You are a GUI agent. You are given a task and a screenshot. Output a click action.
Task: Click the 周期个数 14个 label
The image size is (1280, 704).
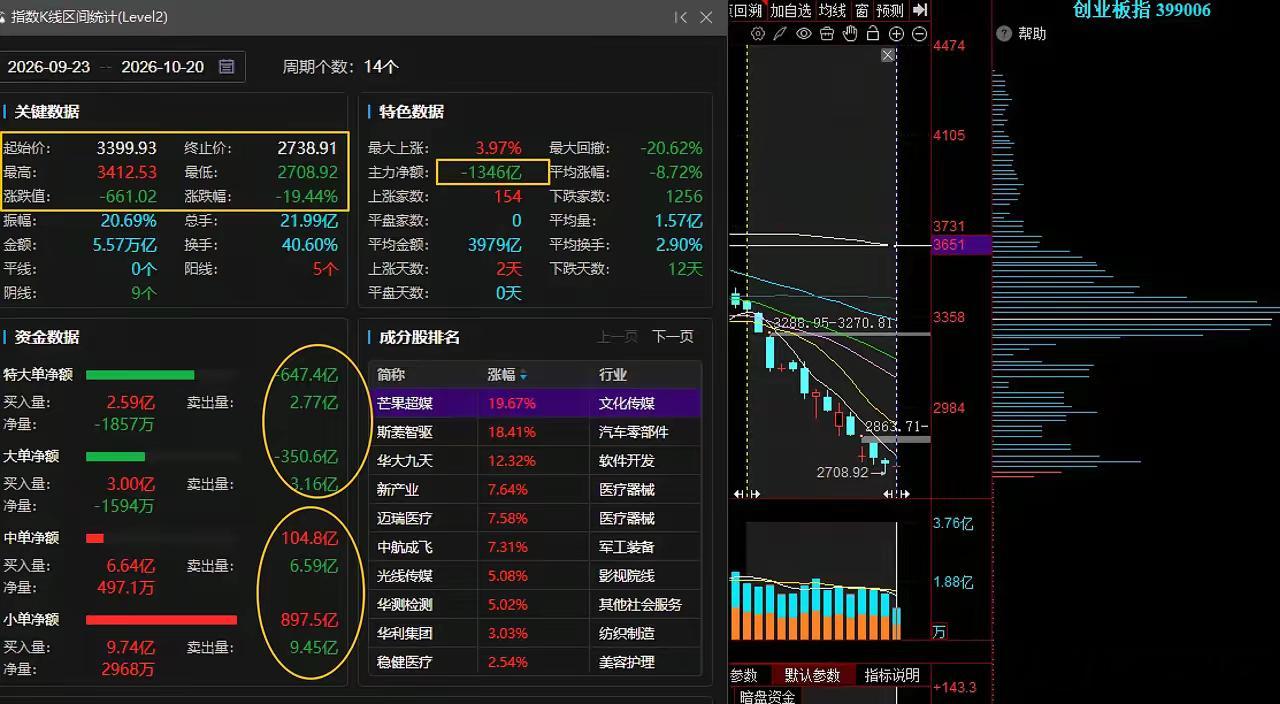pyautogui.click(x=340, y=66)
